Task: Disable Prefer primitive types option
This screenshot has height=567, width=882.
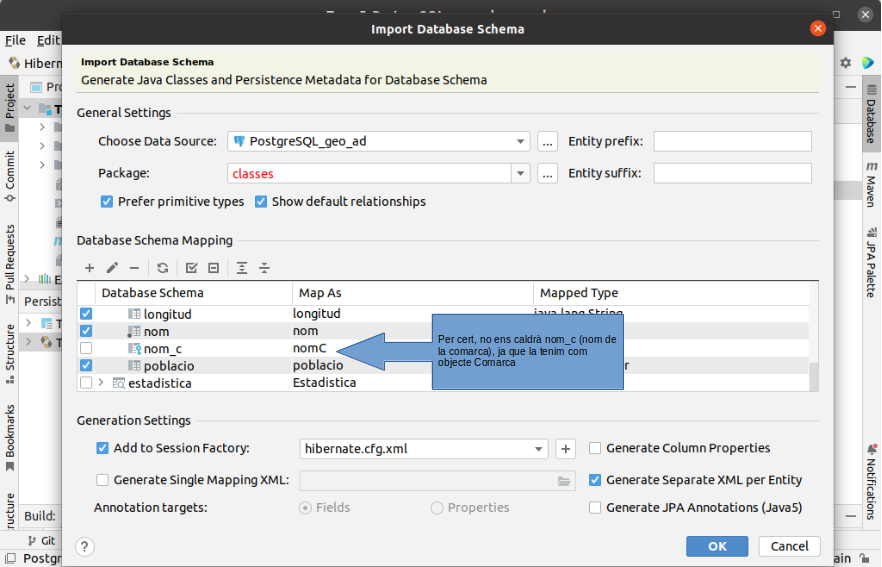Action: point(107,201)
